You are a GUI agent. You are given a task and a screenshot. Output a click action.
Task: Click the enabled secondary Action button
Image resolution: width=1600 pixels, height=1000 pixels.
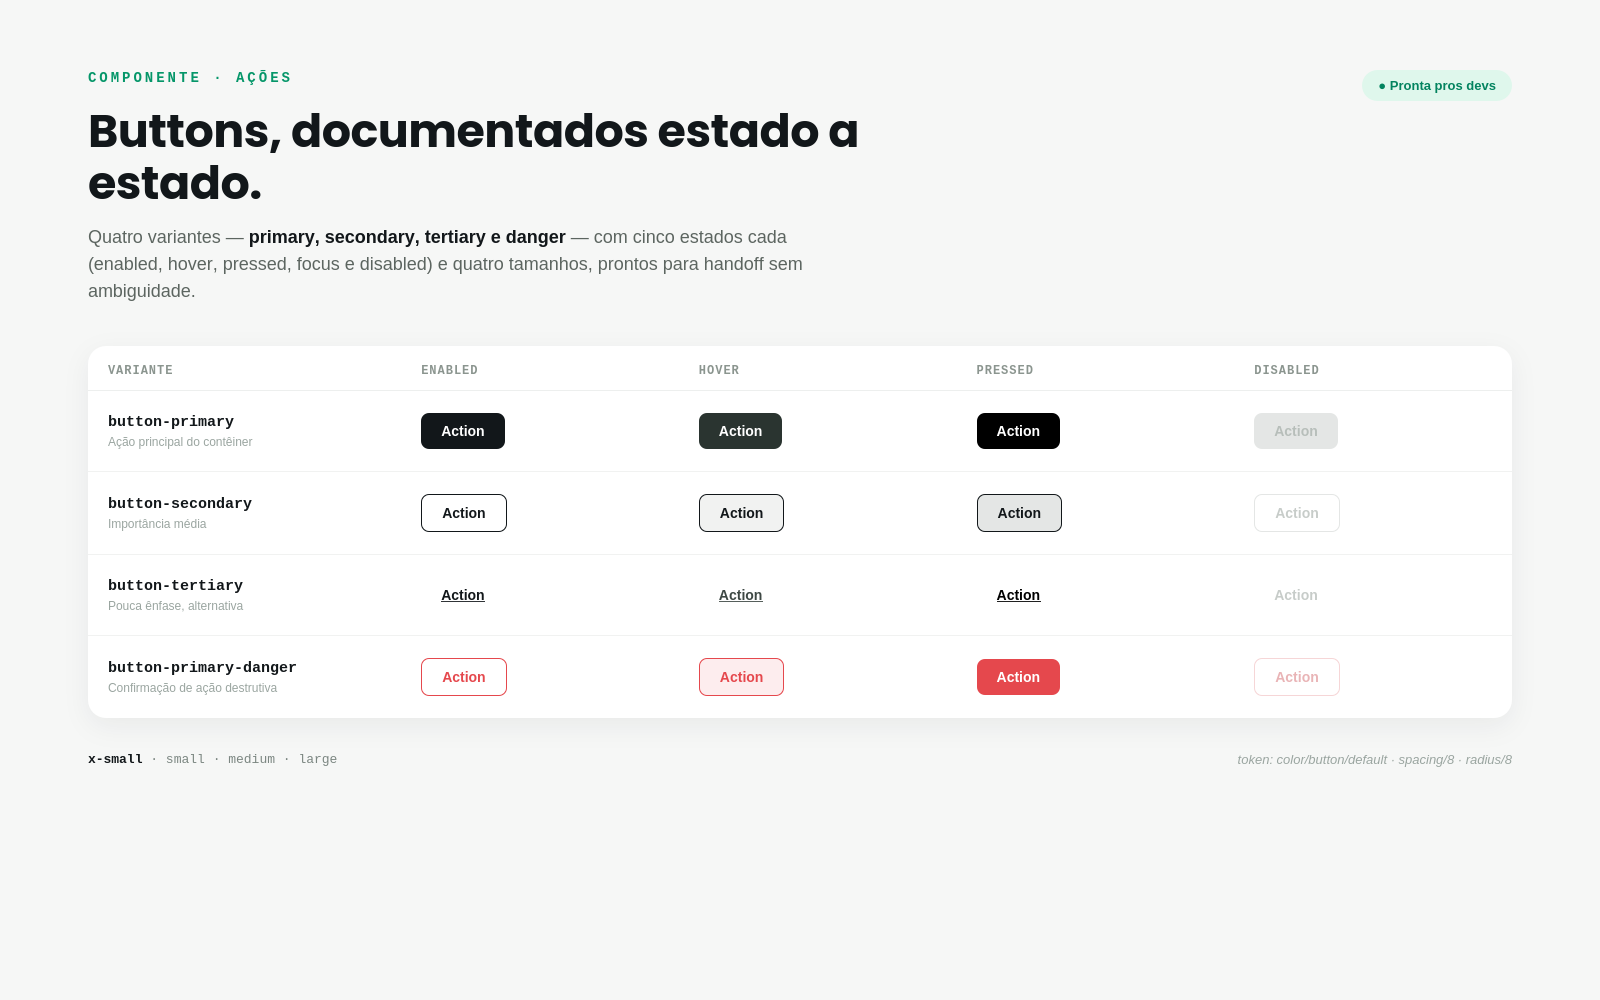pyautogui.click(x=464, y=513)
